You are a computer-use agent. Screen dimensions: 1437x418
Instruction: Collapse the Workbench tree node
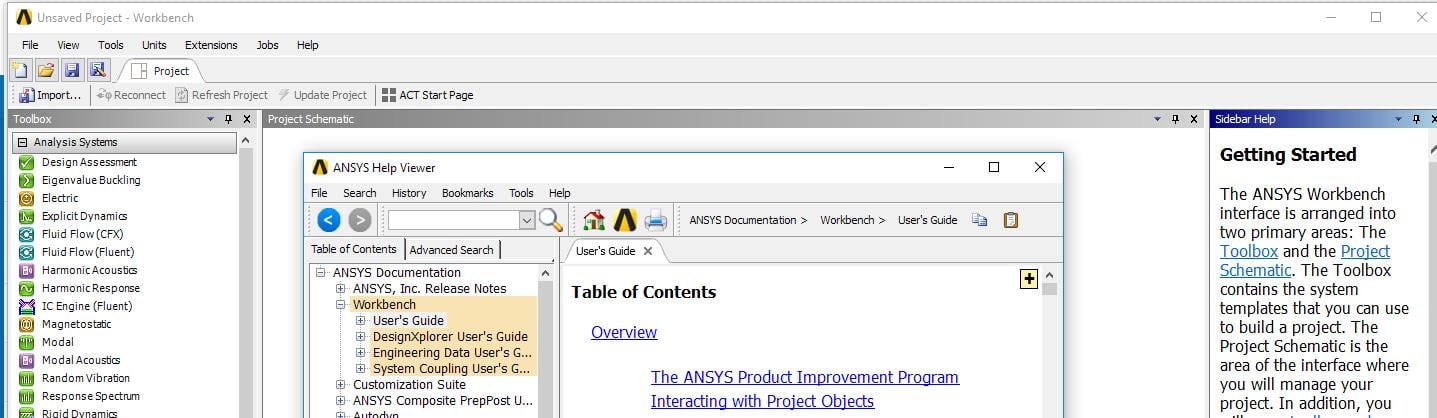[x=341, y=305]
